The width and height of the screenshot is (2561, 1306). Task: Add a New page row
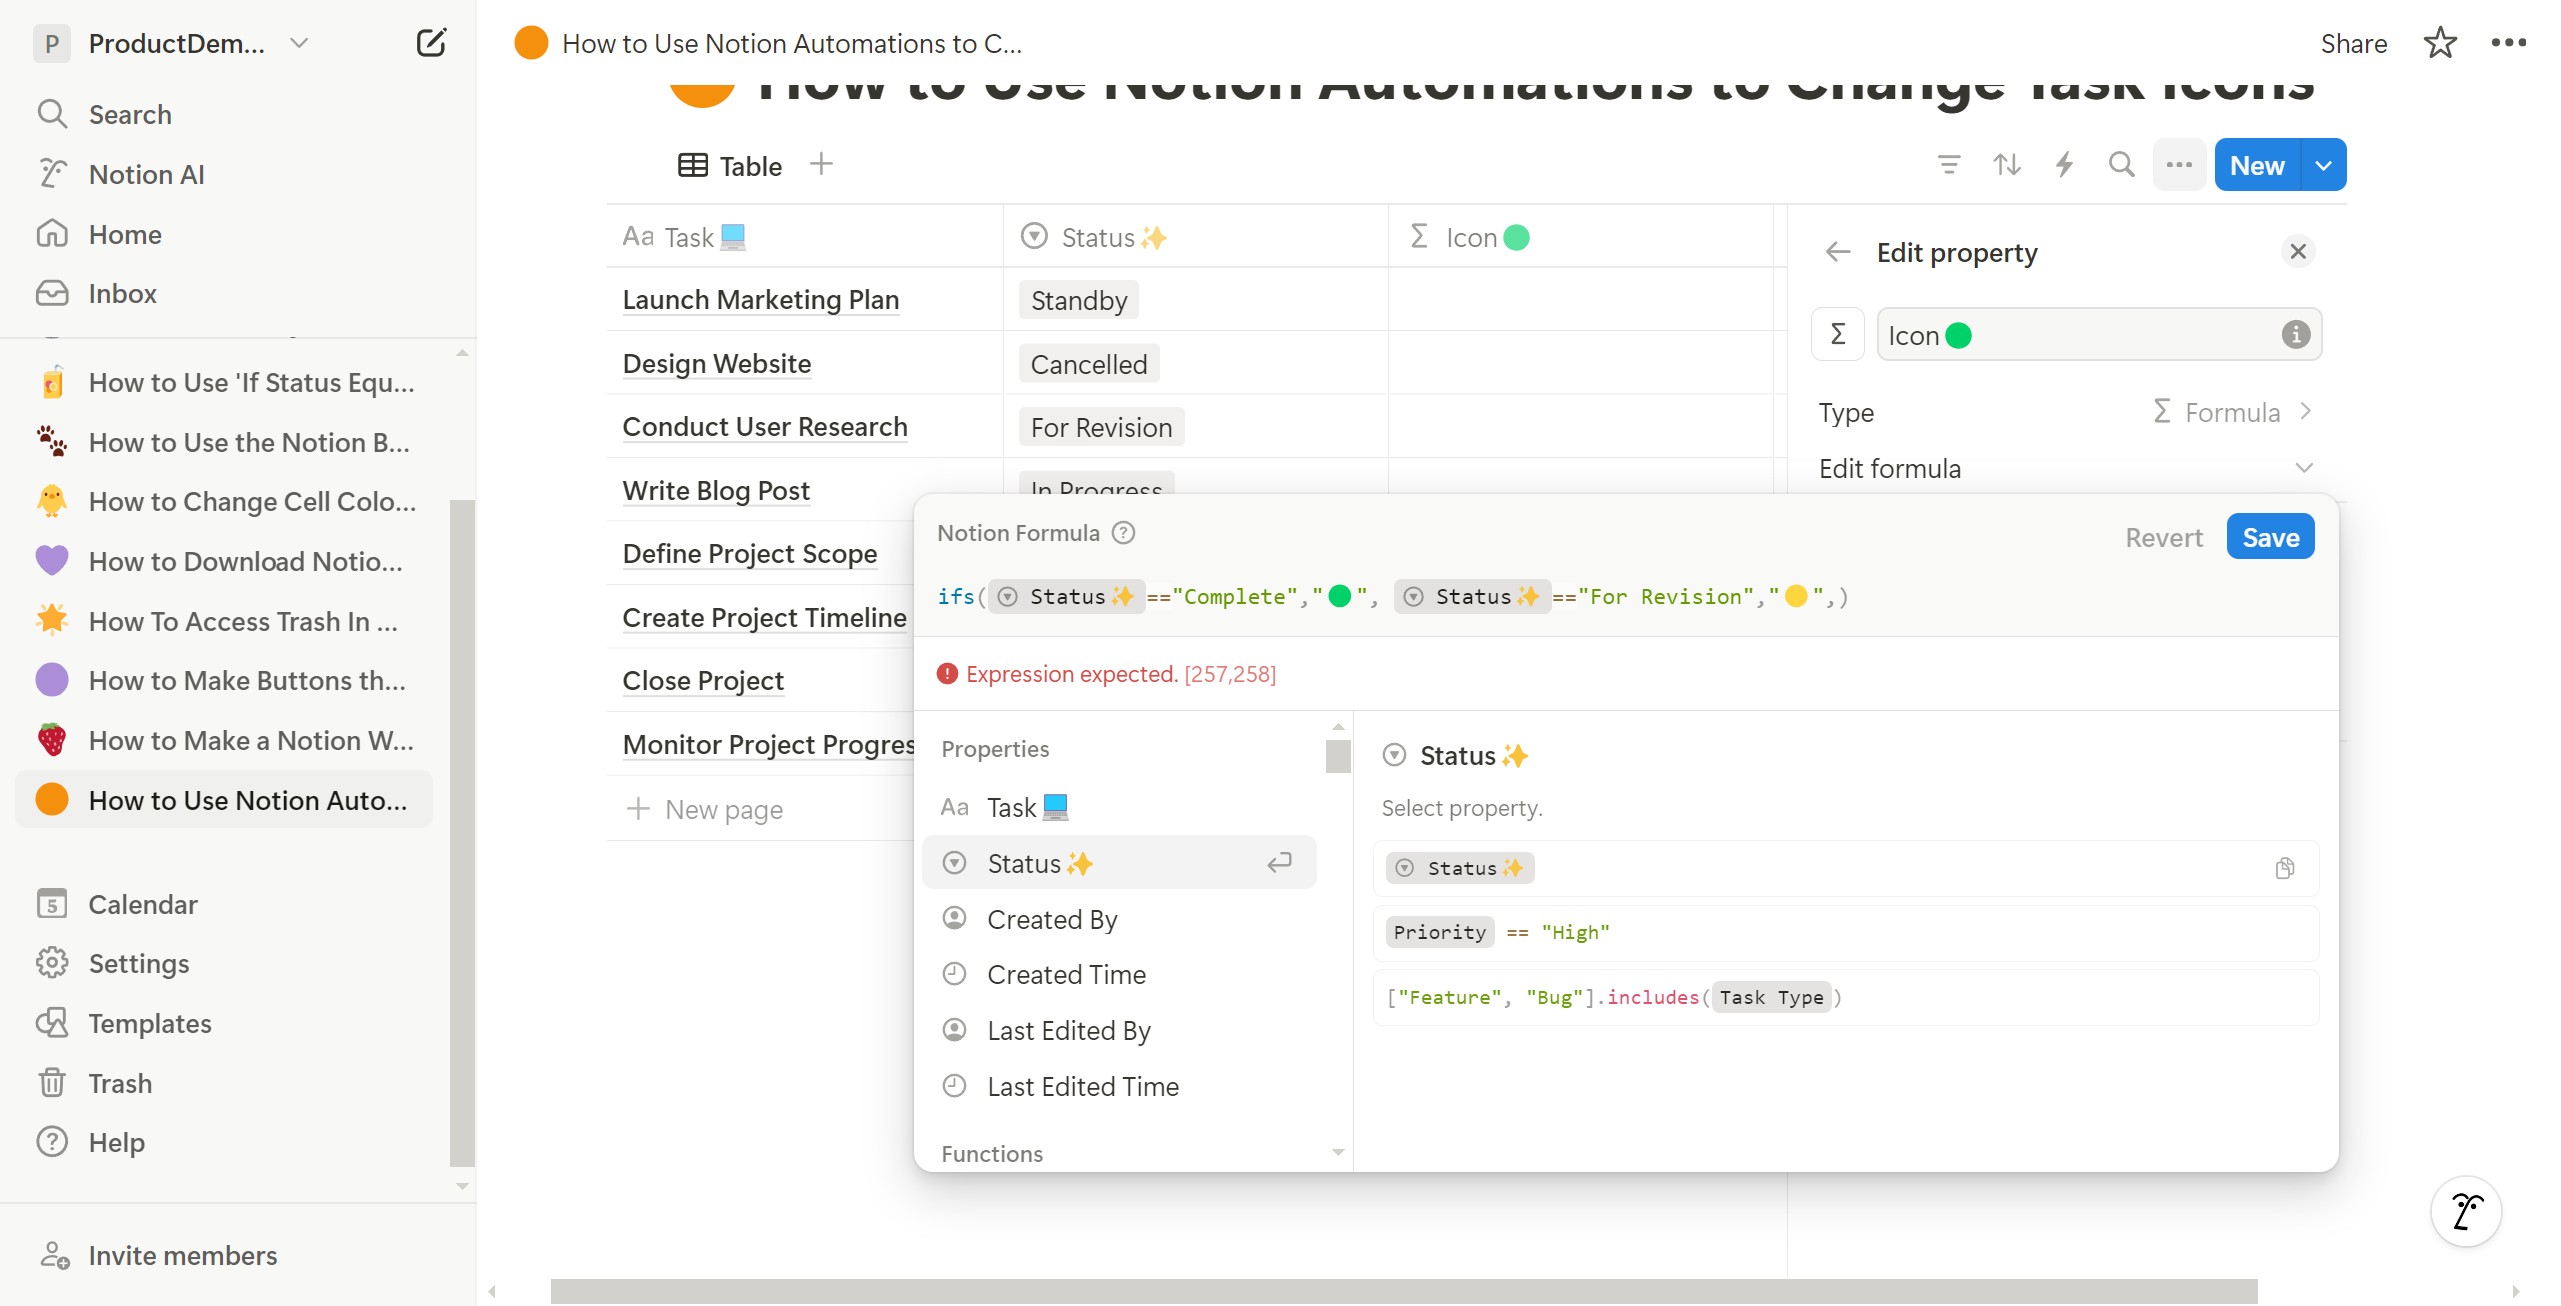pos(704,809)
